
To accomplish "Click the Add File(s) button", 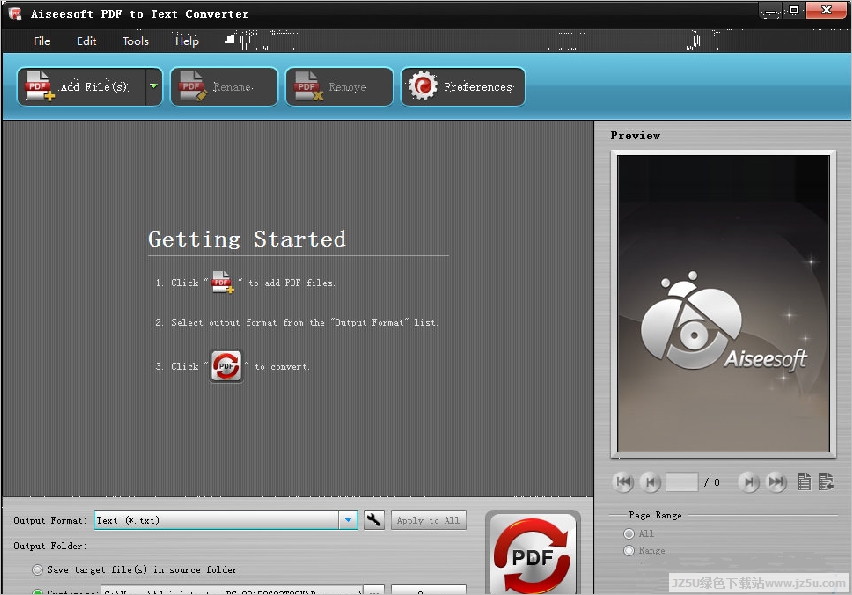I will pyautogui.click(x=82, y=87).
